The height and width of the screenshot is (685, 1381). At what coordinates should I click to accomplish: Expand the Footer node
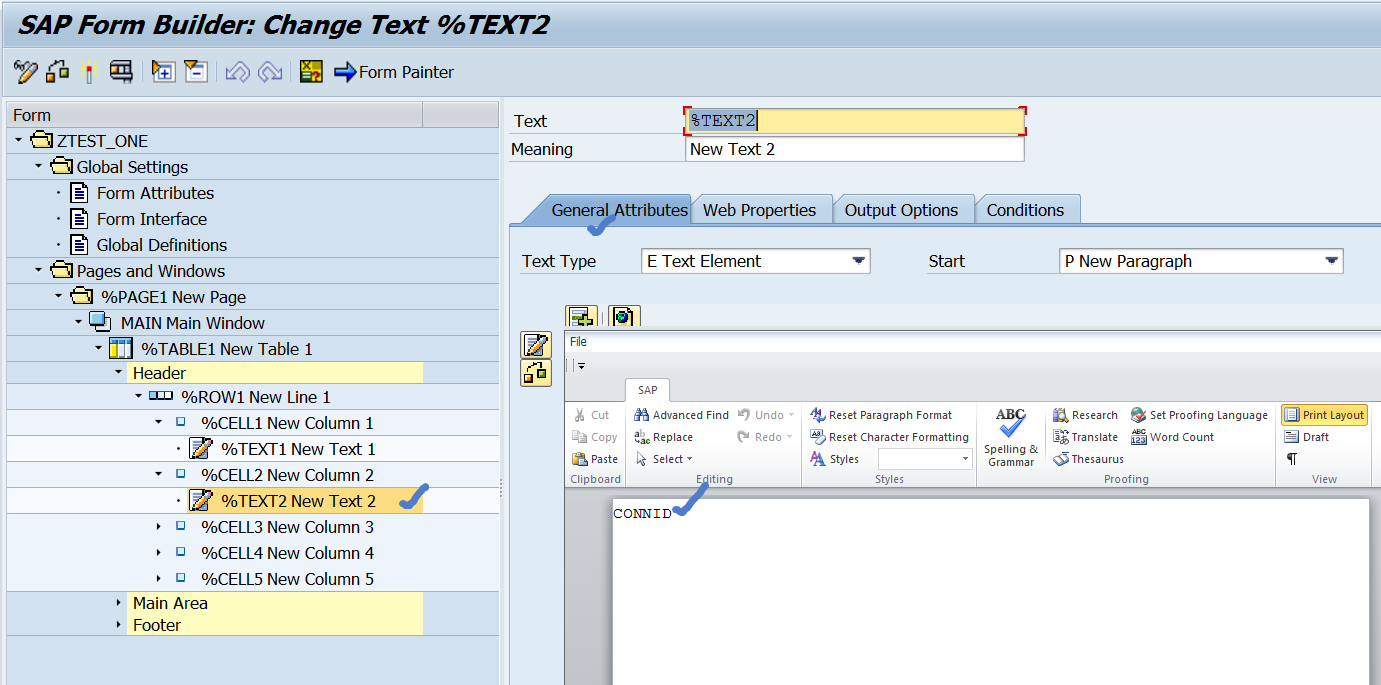tap(119, 625)
